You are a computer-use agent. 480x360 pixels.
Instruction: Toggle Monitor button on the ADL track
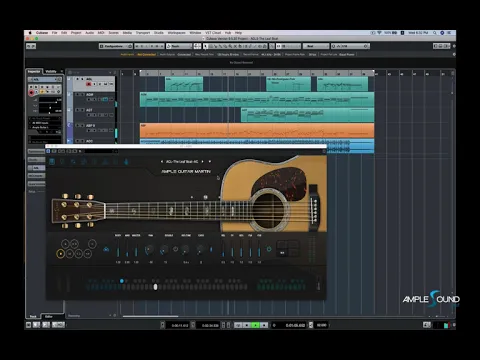tap(94, 84)
